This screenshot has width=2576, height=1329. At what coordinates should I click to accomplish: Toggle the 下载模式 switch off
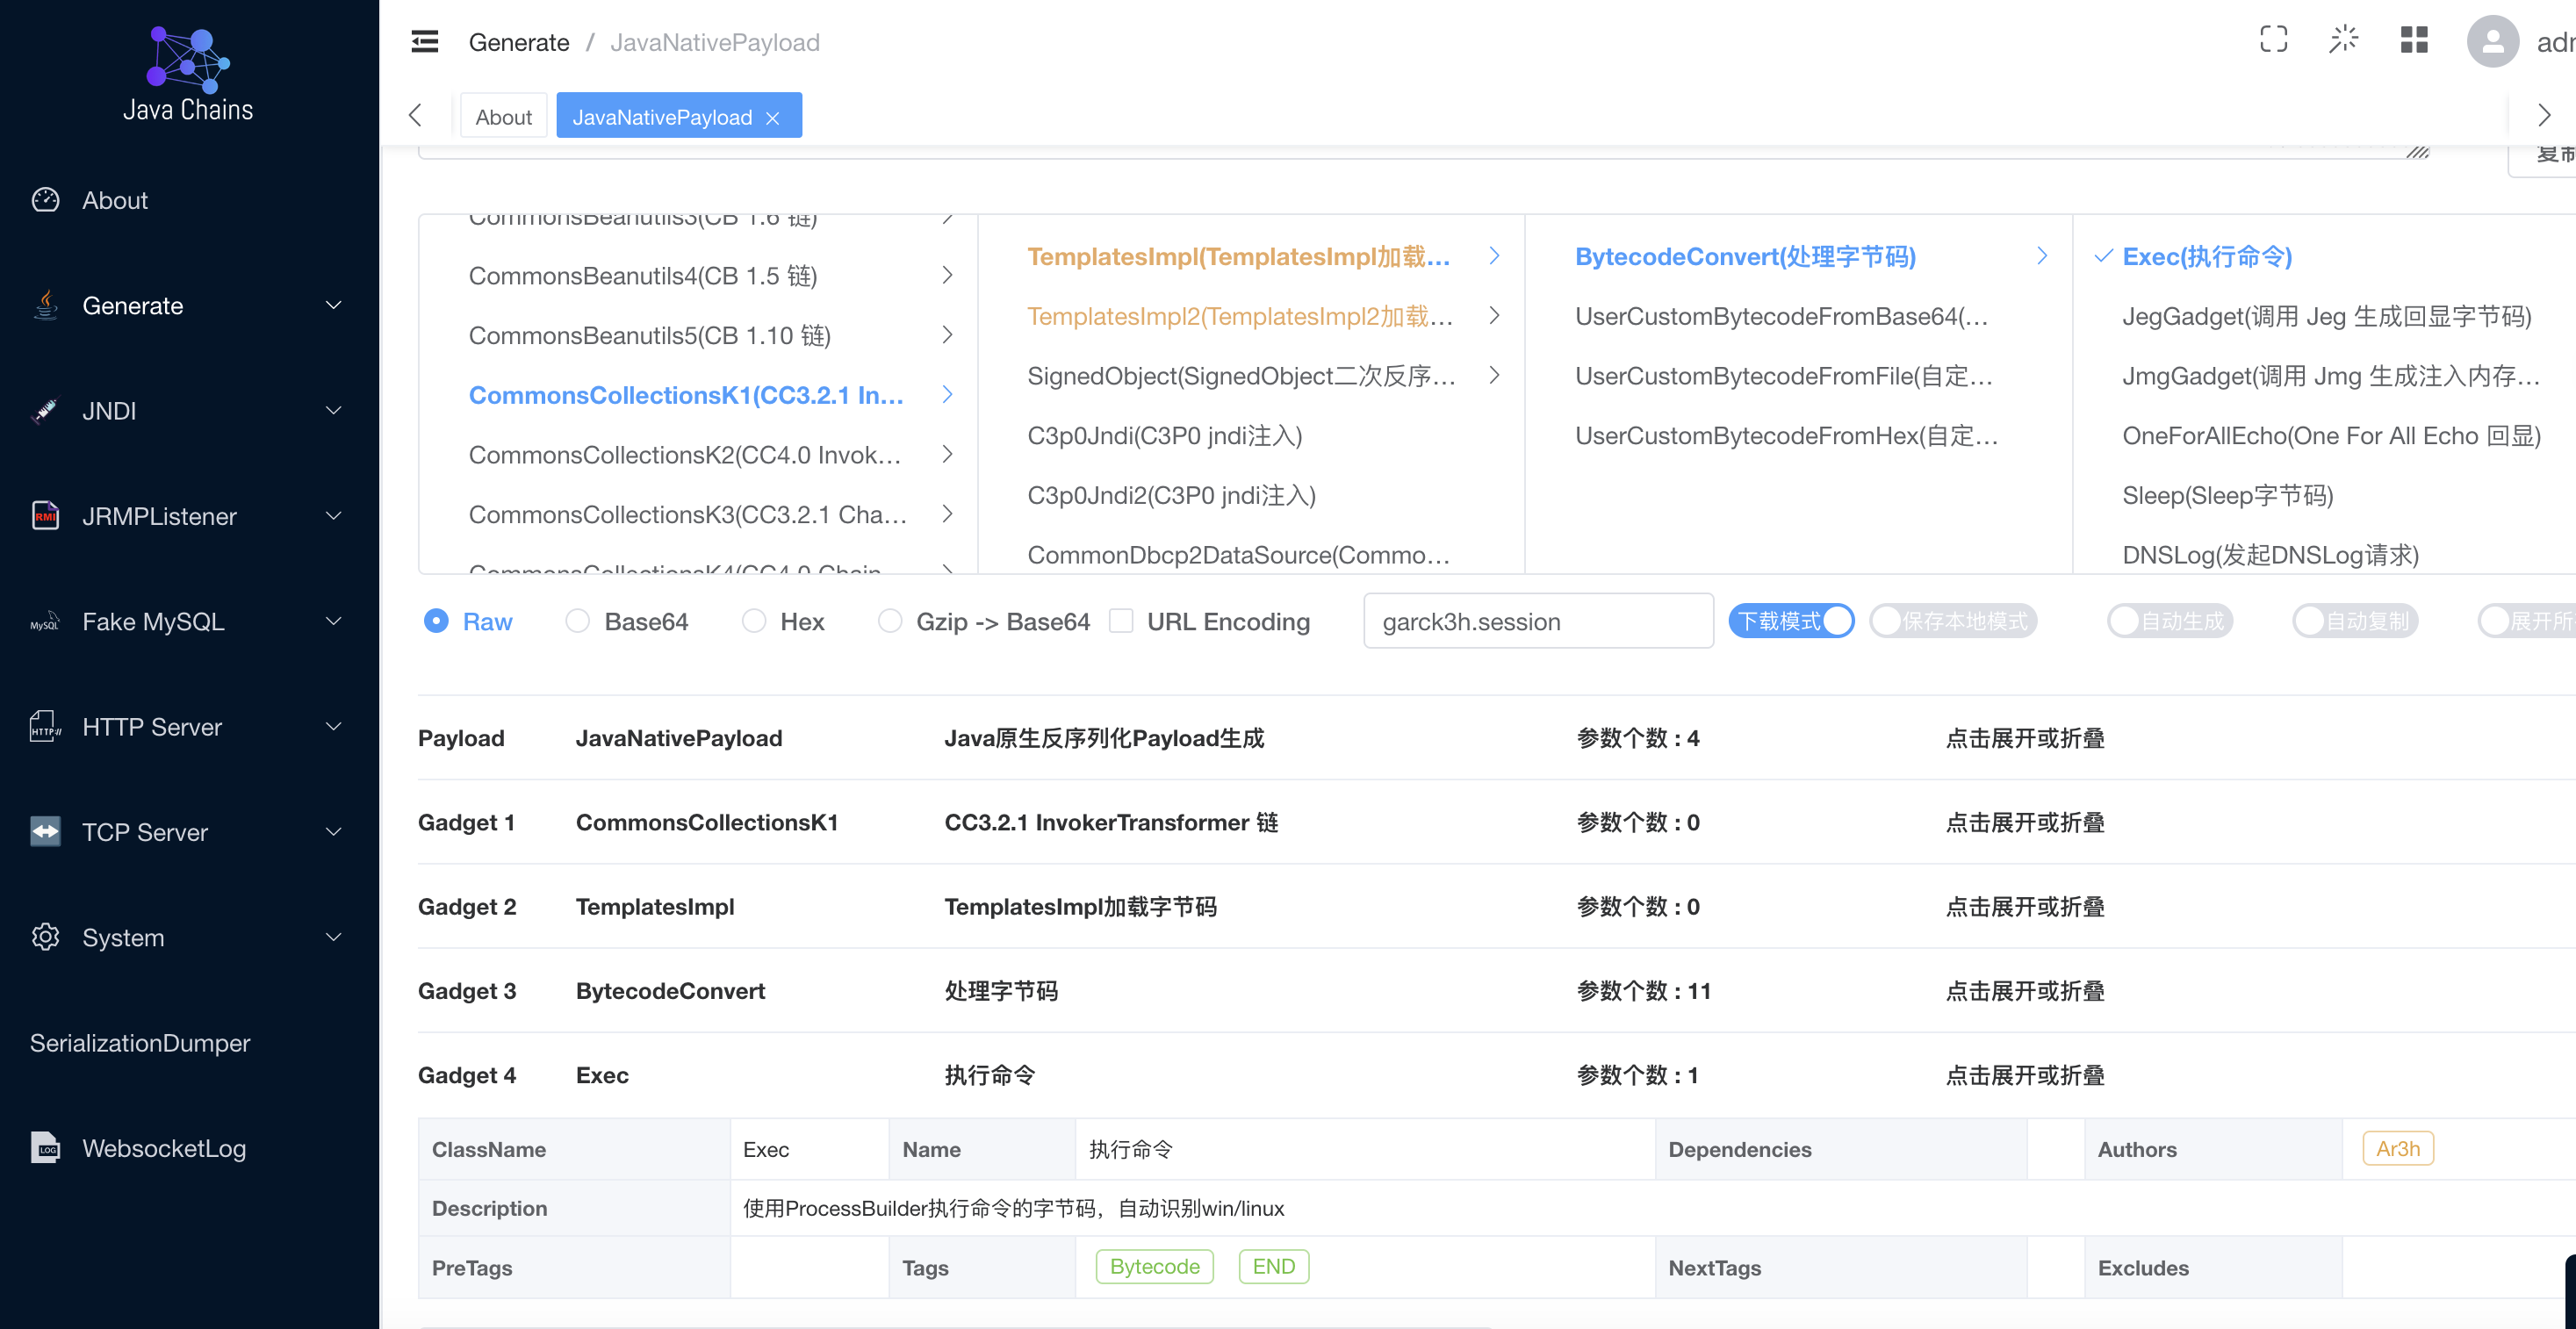[x=1791, y=621]
